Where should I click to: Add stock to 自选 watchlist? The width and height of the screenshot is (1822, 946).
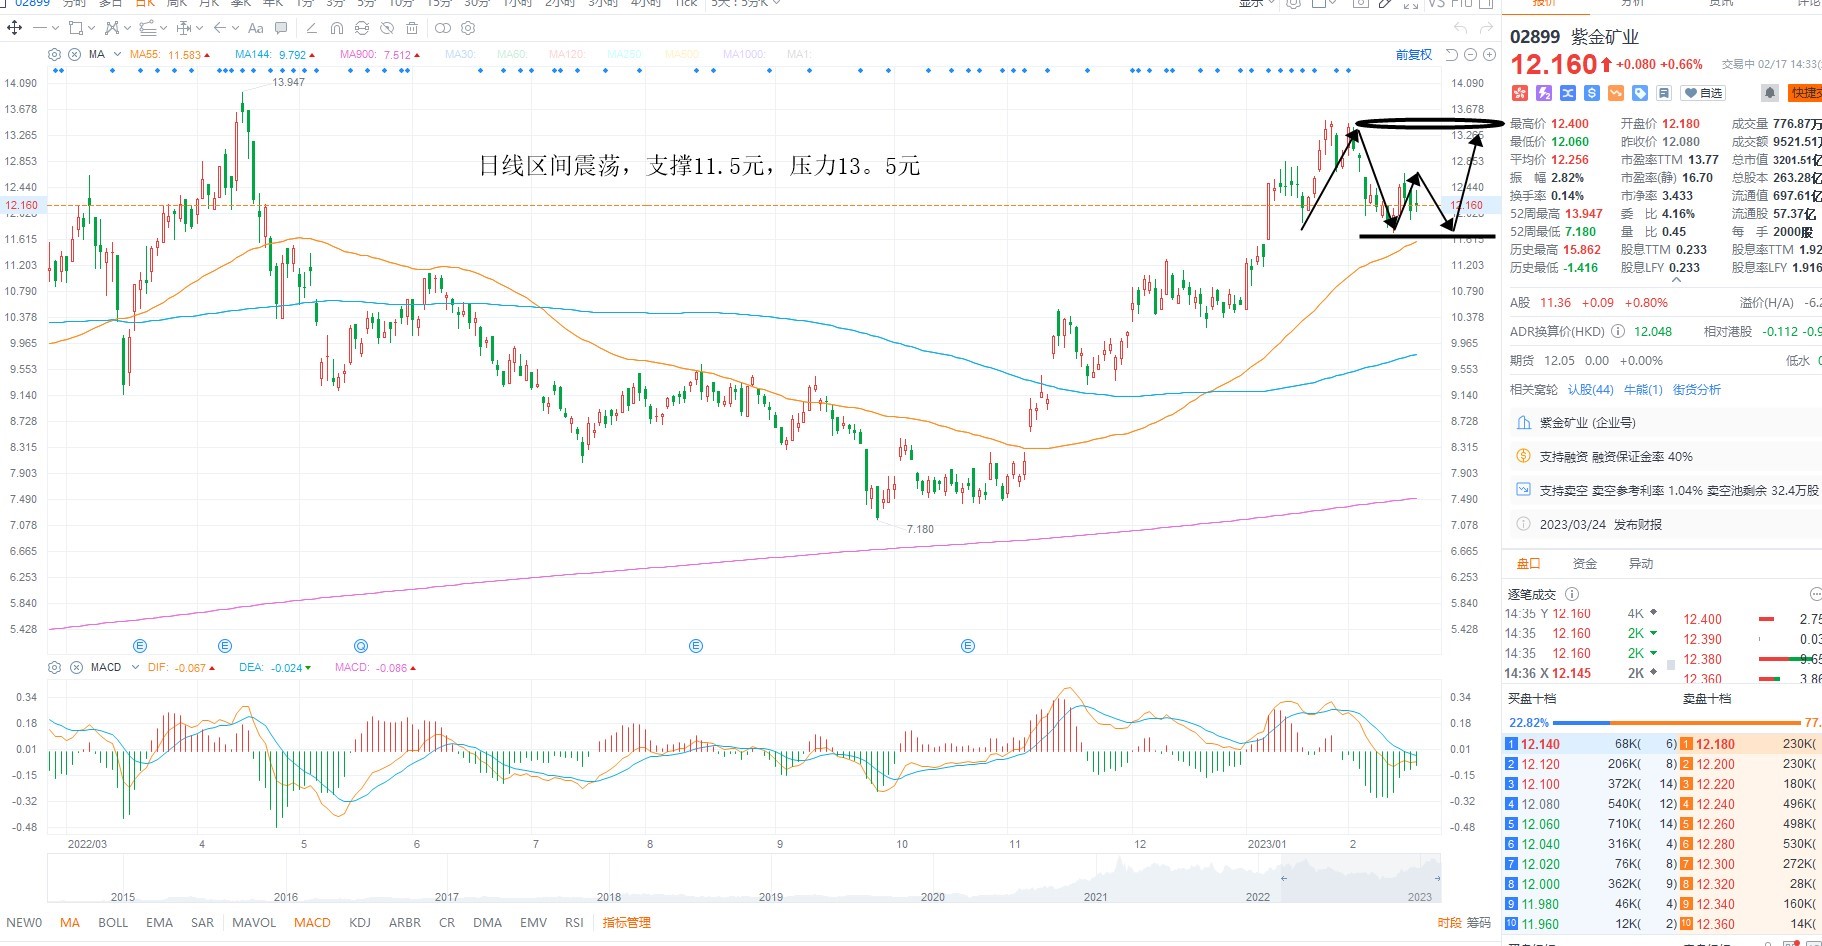click(1703, 93)
